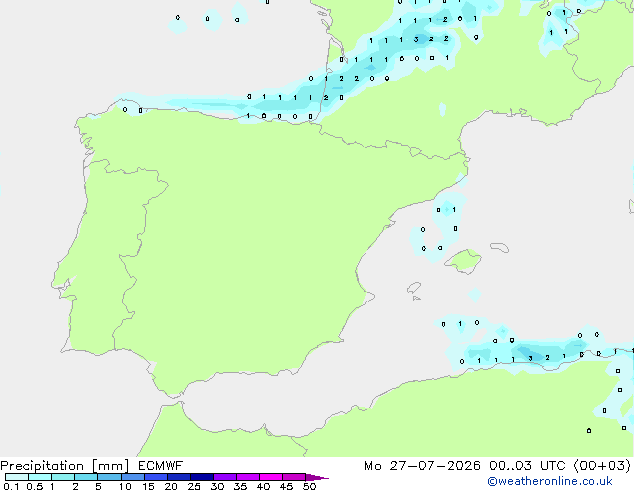
Task: Click the 25–30 mm navy swatch
Action: coord(202,477)
